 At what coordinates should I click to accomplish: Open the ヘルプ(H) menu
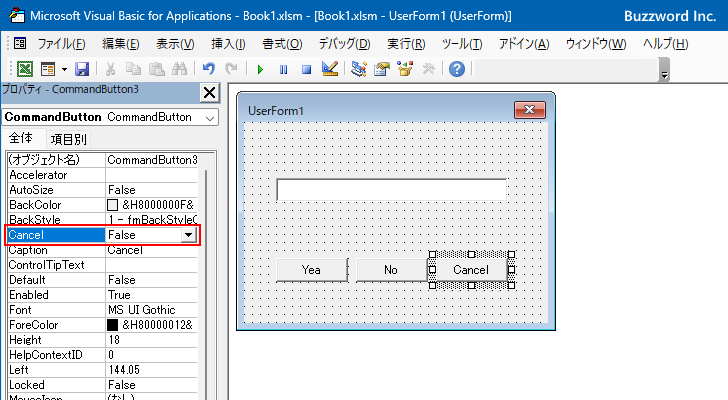click(665, 44)
